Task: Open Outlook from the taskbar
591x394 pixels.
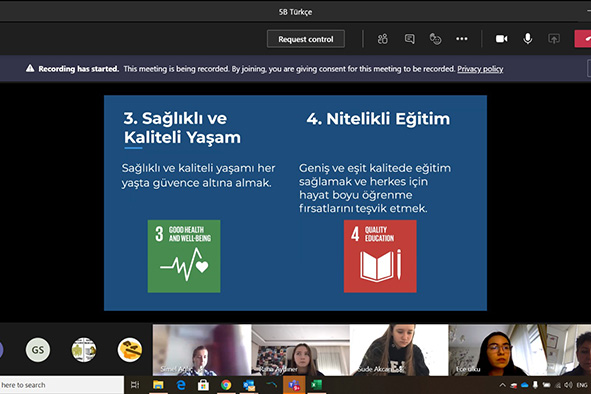Action: 249,385
